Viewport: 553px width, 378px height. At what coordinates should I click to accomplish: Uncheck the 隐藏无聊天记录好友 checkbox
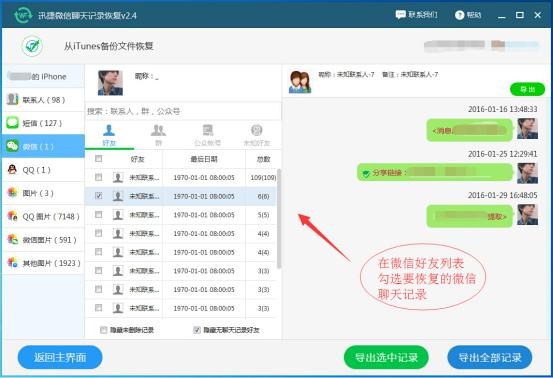(197, 330)
